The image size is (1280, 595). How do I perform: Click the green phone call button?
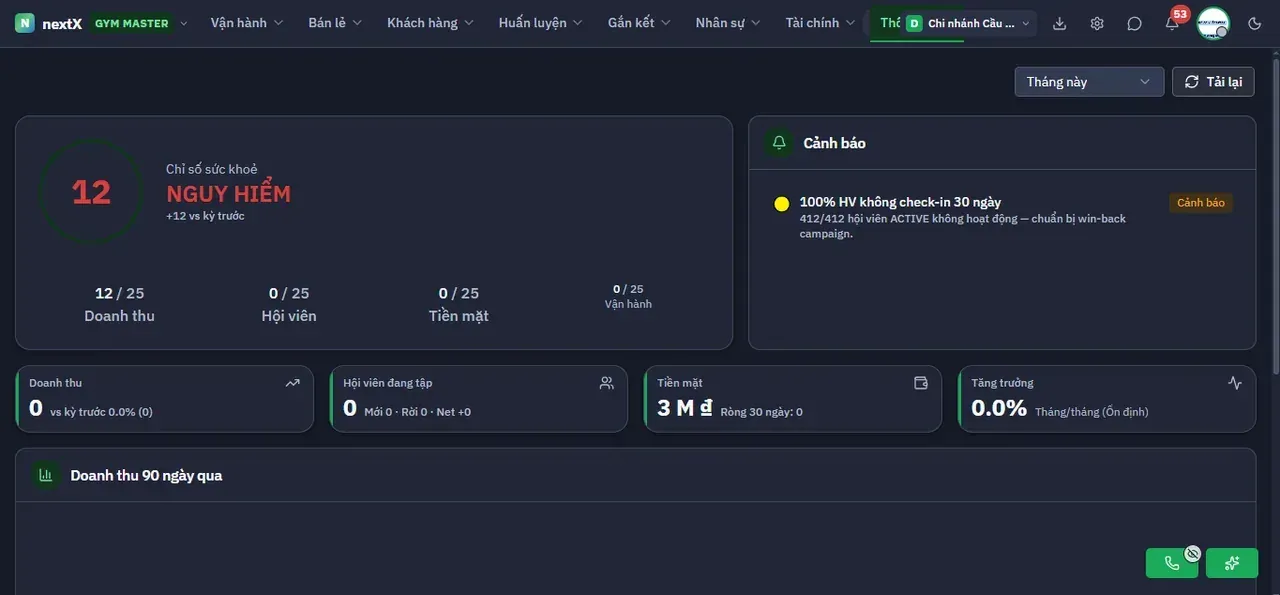(1172, 563)
